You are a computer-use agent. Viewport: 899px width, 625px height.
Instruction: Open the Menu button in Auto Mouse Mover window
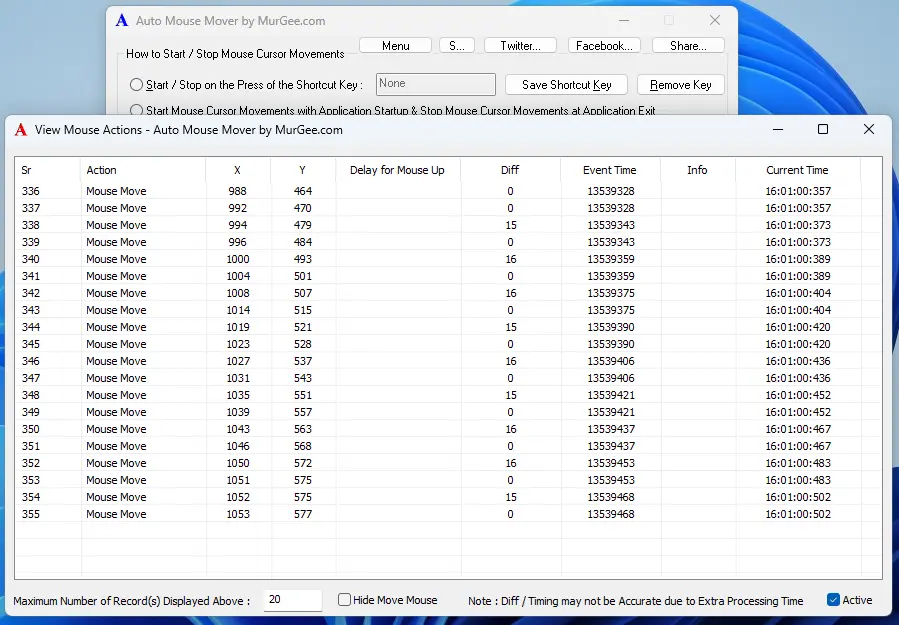tap(395, 46)
